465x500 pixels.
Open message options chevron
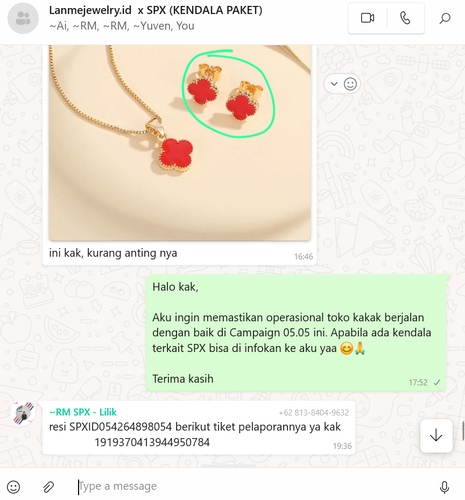pyautogui.click(x=334, y=84)
